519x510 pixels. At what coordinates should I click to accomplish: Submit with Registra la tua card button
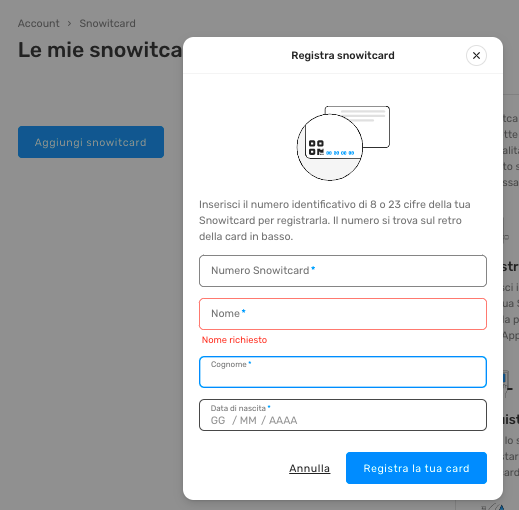[x=416, y=468]
